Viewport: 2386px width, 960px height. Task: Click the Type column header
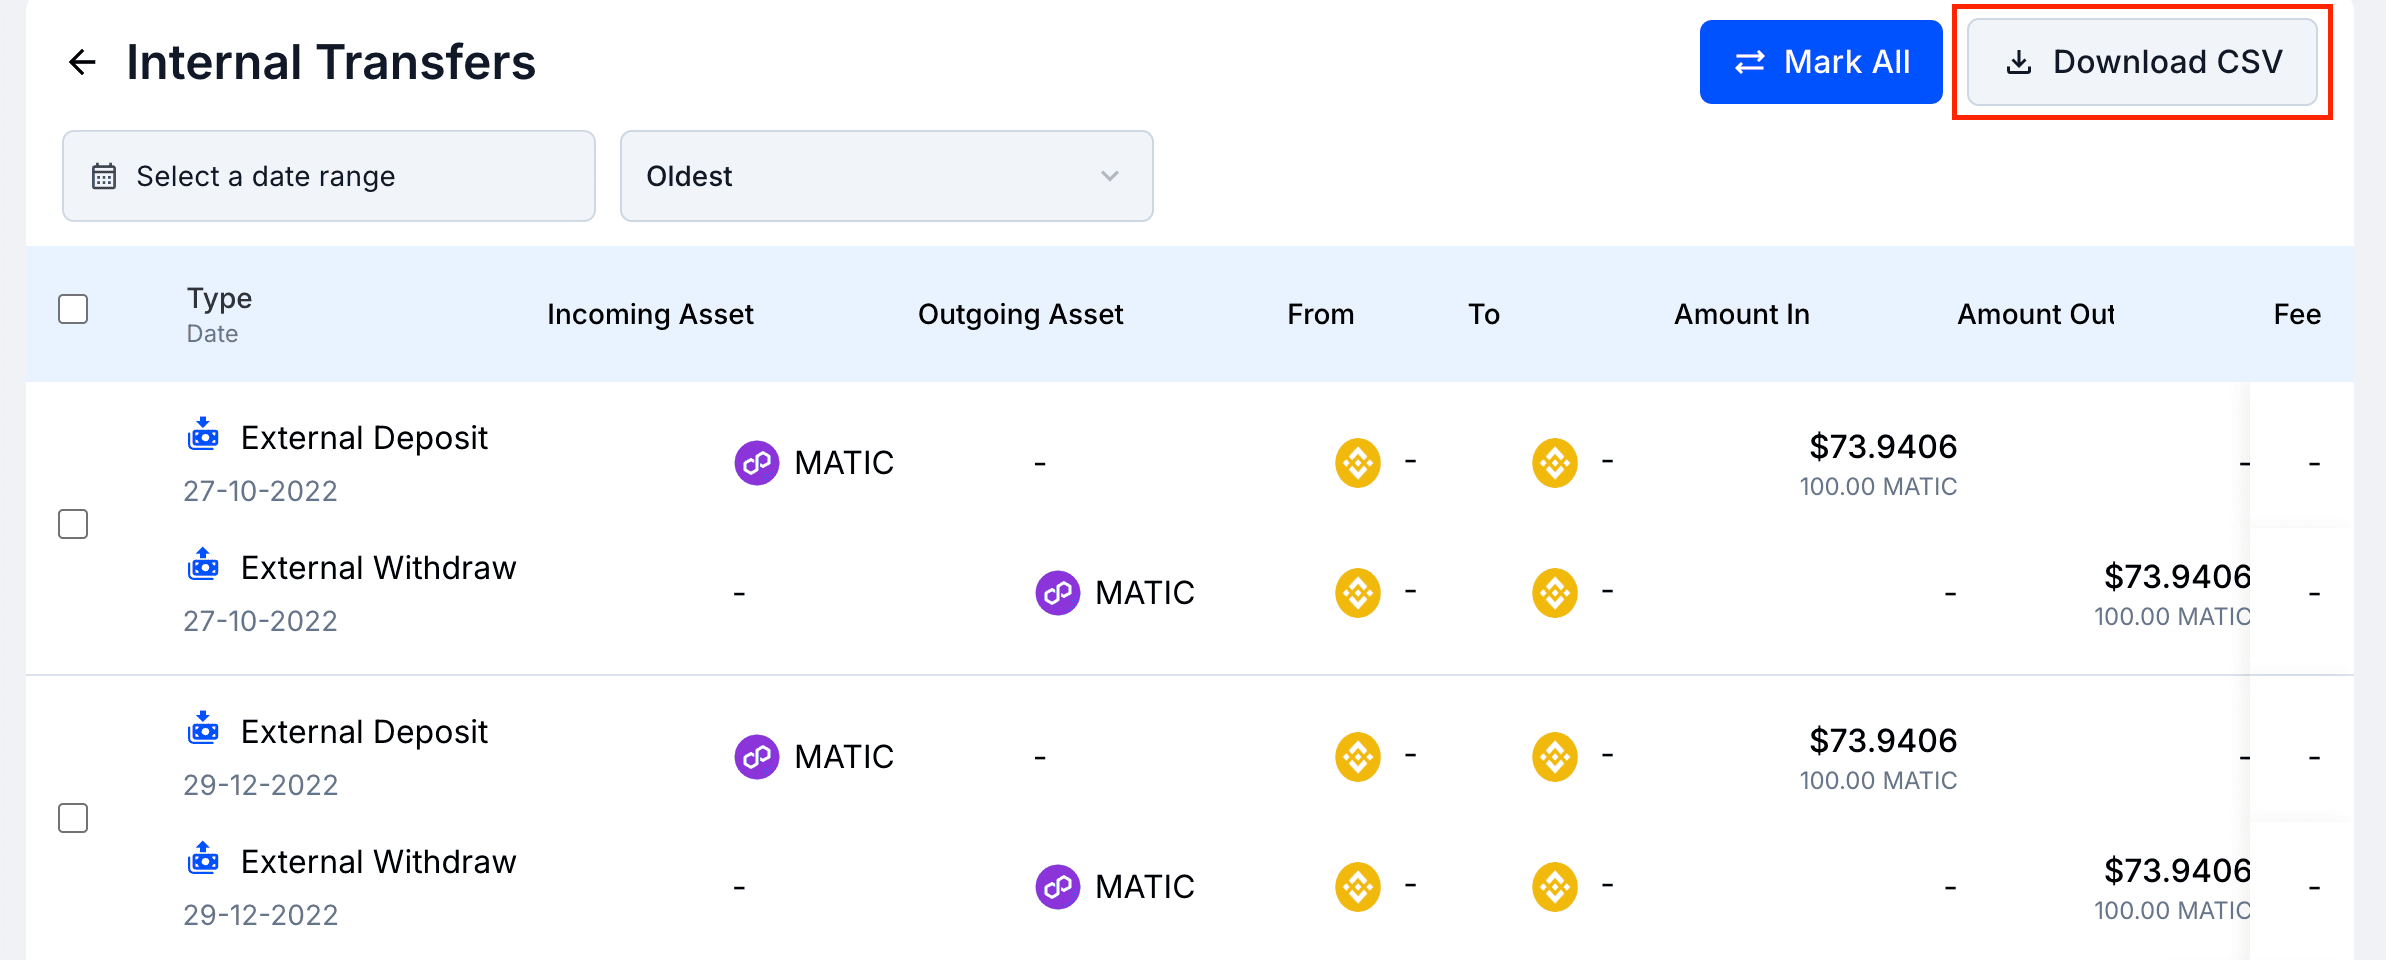(x=219, y=298)
